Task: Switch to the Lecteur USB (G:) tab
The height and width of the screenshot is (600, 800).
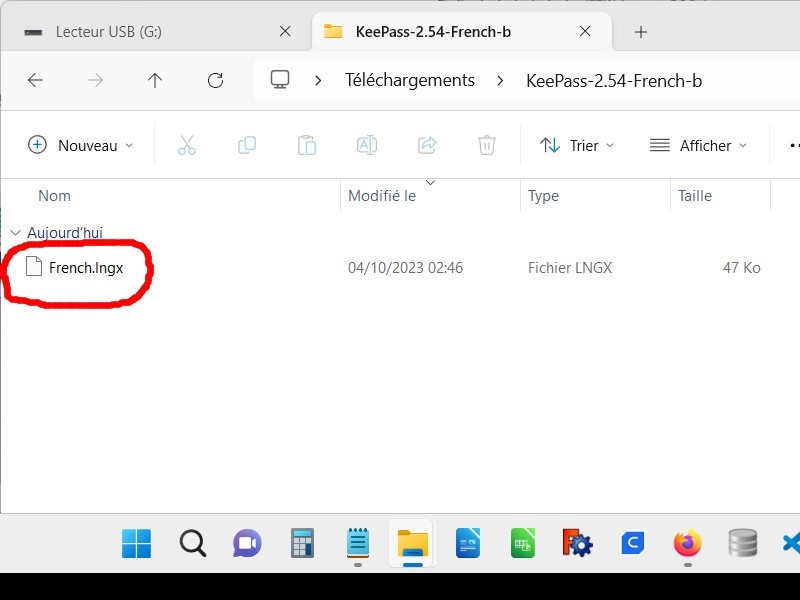Action: pos(108,32)
